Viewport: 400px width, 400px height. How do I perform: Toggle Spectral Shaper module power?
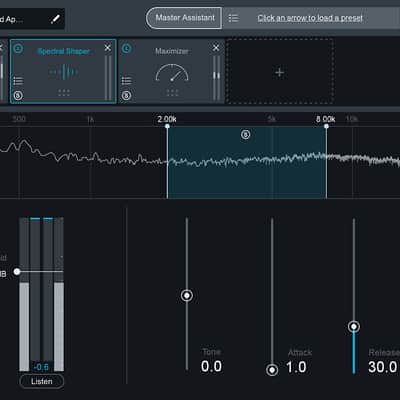tap(18, 49)
